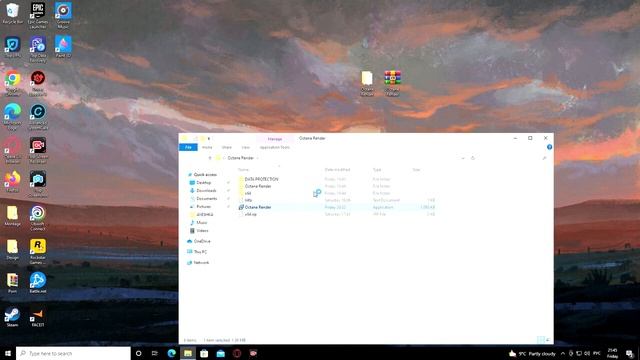This screenshot has width=640, height=360.
Task: Select the Octane Render WinRAR archive on desktop
Action: coord(392,83)
